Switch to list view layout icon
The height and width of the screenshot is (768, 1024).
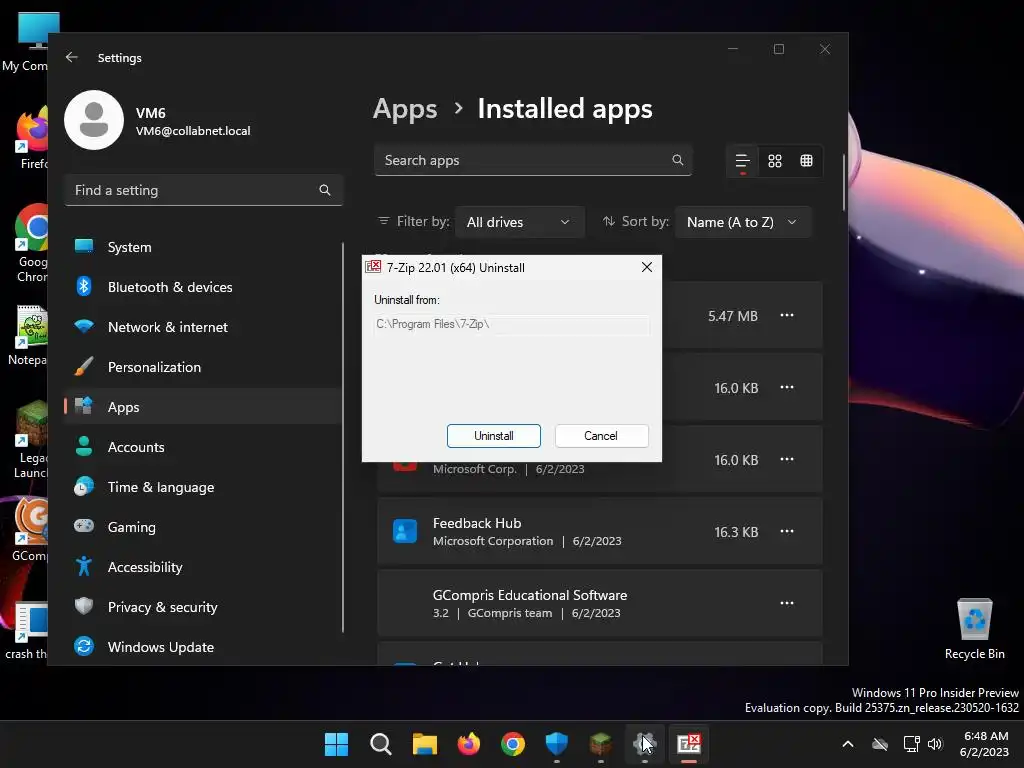743,161
